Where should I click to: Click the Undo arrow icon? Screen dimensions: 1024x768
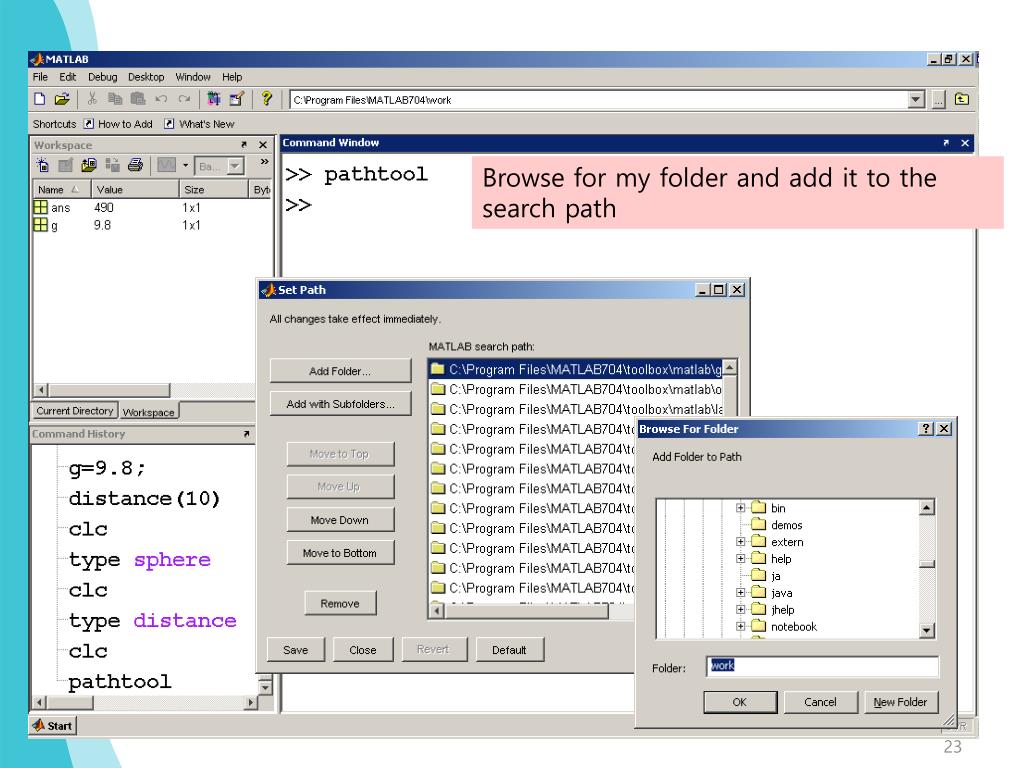tap(161, 99)
